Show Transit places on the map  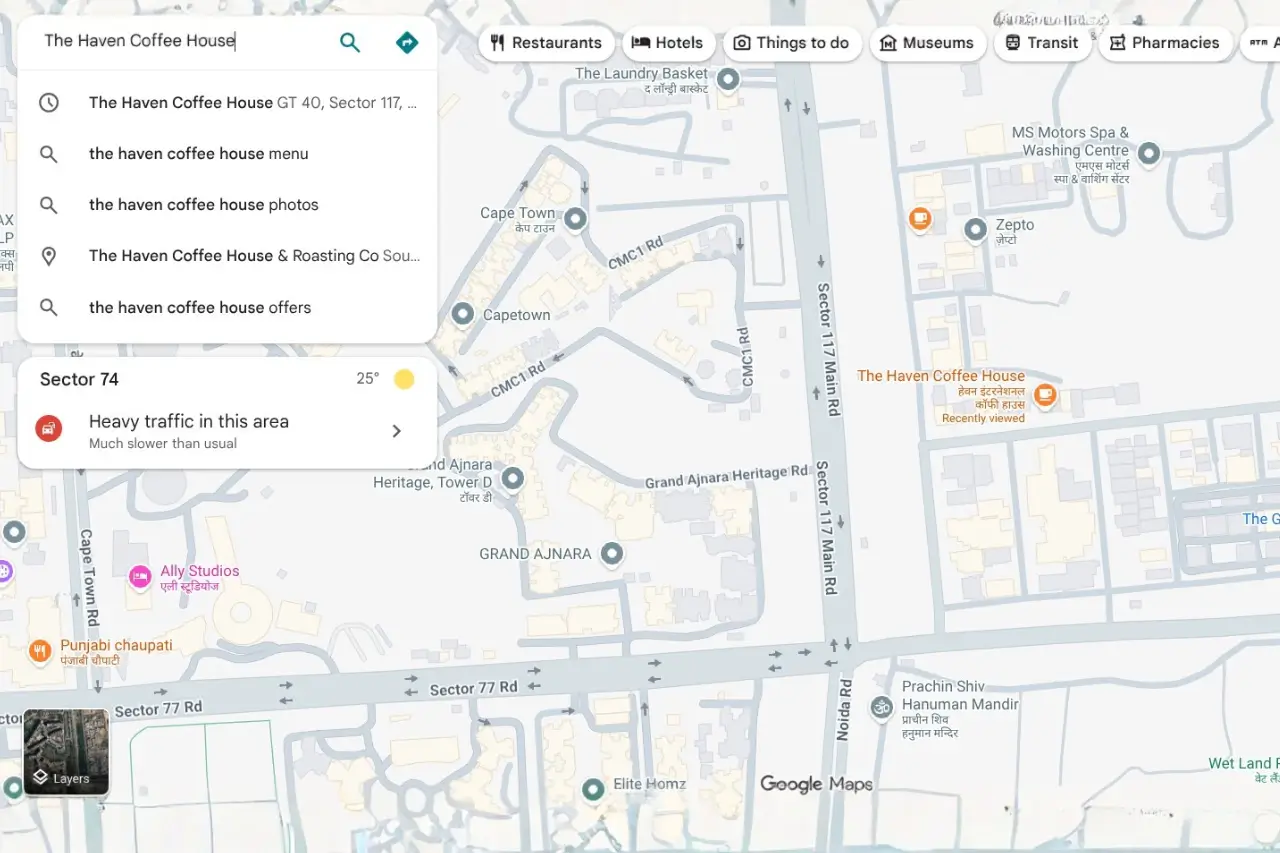(1041, 43)
